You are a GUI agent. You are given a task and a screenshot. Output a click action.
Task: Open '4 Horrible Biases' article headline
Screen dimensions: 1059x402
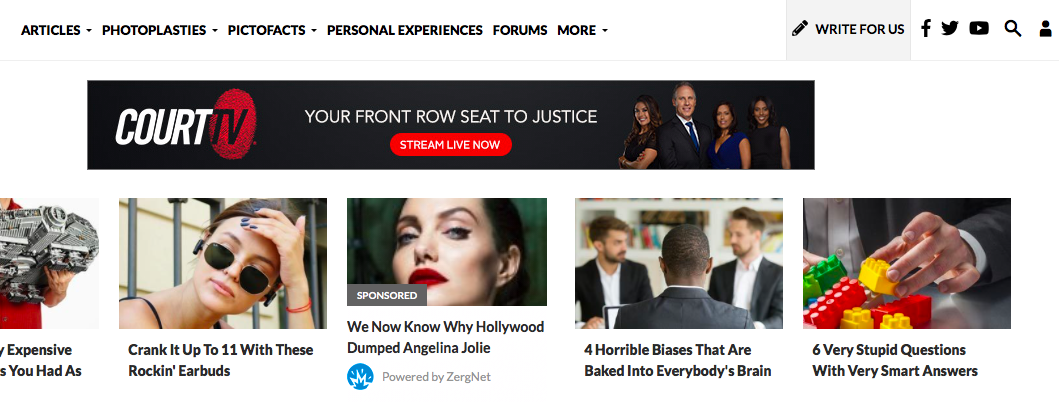pyautogui.click(x=677, y=360)
